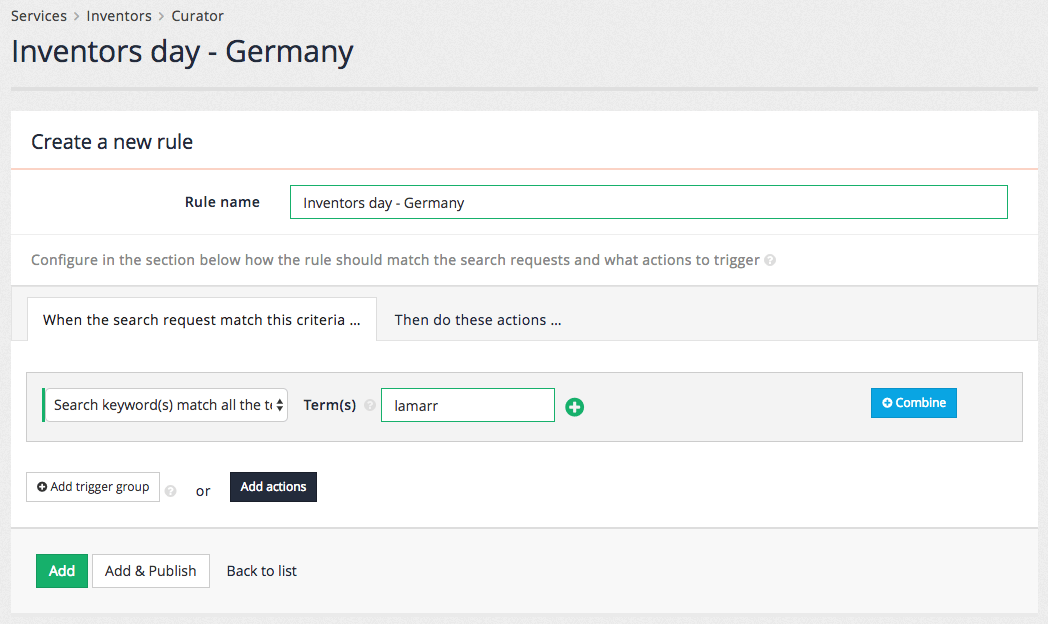Select the 'When the search request match this criteria' tab

click(x=202, y=320)
